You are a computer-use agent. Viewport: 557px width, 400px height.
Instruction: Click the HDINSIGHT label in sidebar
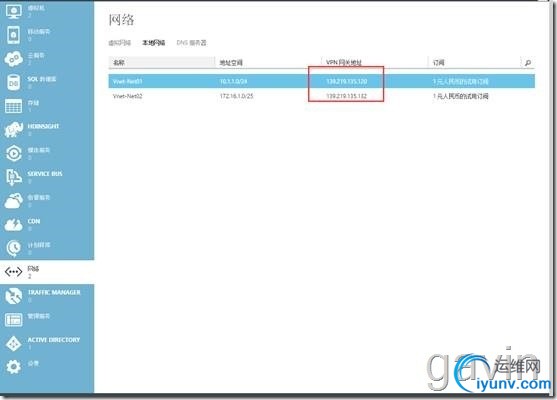pos(43,126)
